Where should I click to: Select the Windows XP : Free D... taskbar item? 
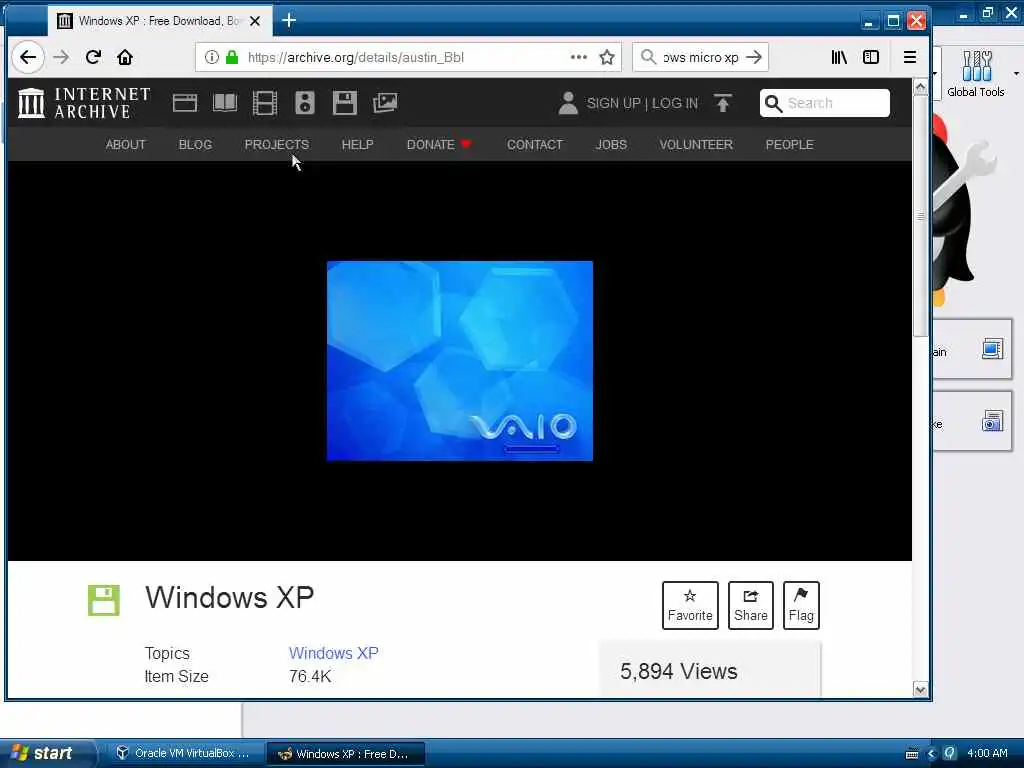[x=345, y=754]
